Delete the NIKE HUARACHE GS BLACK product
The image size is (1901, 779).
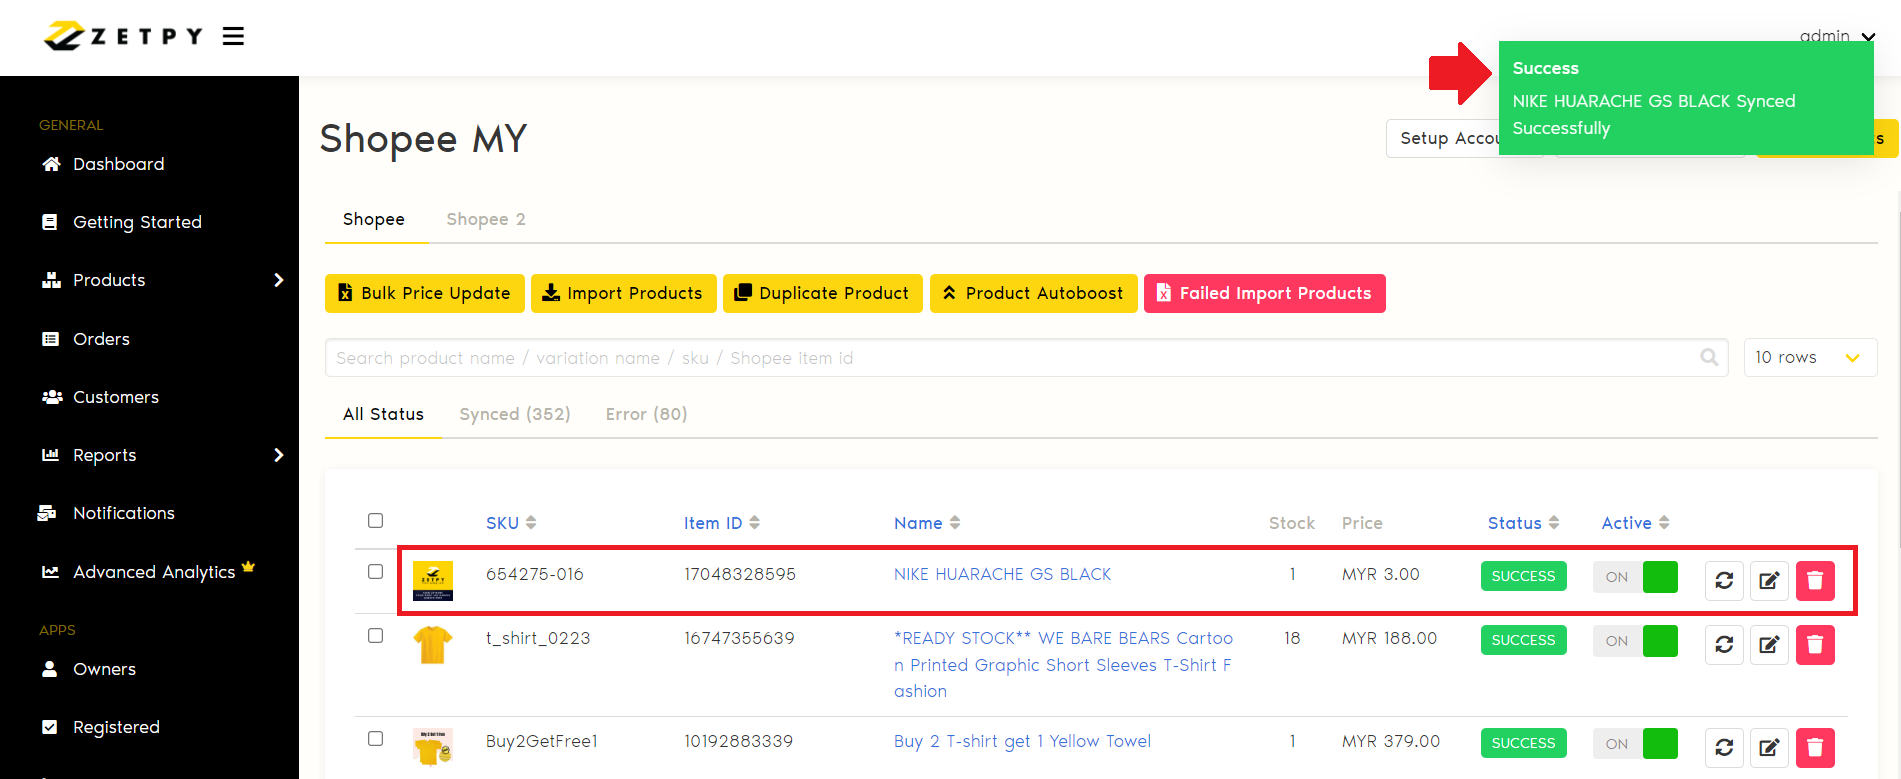pyautogui.click(x=1815, y=580)
